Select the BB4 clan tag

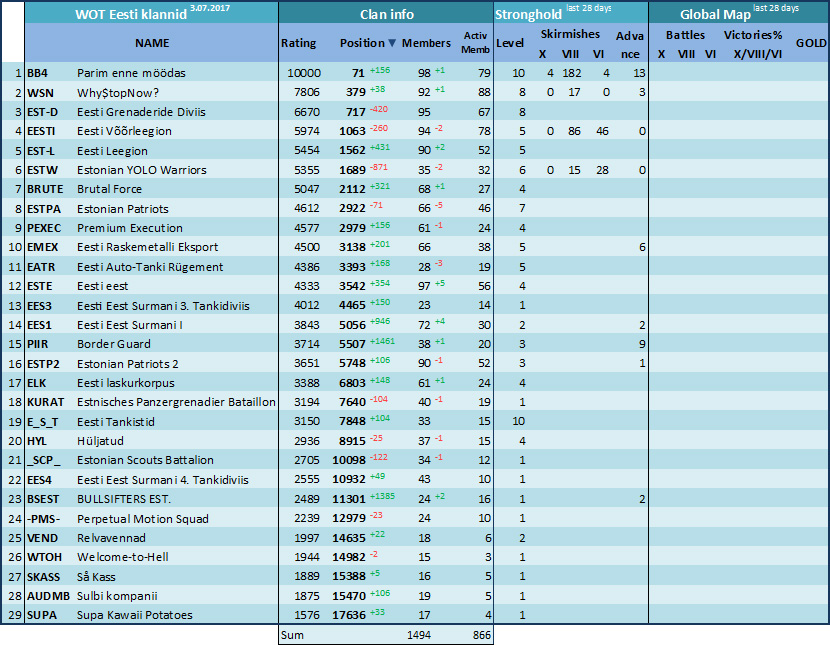tap(38, 73)
